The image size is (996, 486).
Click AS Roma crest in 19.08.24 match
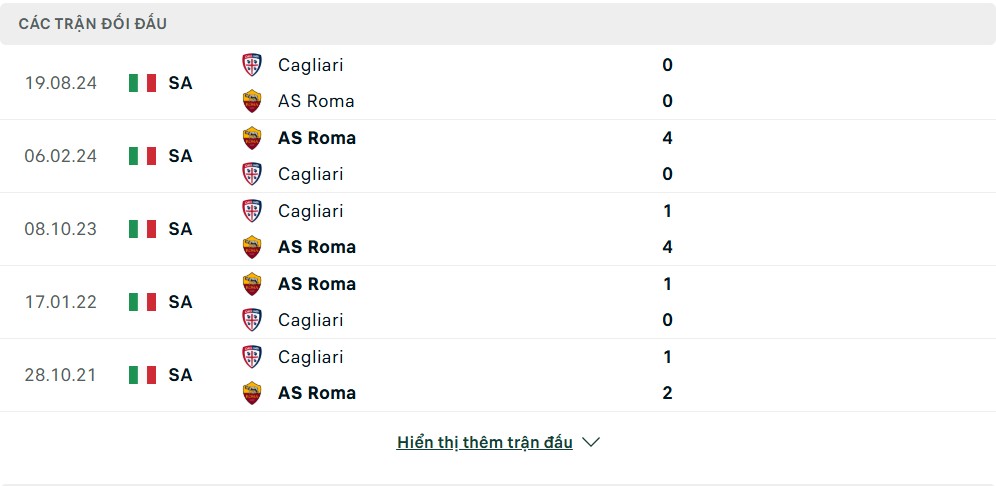click(x=252, y=101)
